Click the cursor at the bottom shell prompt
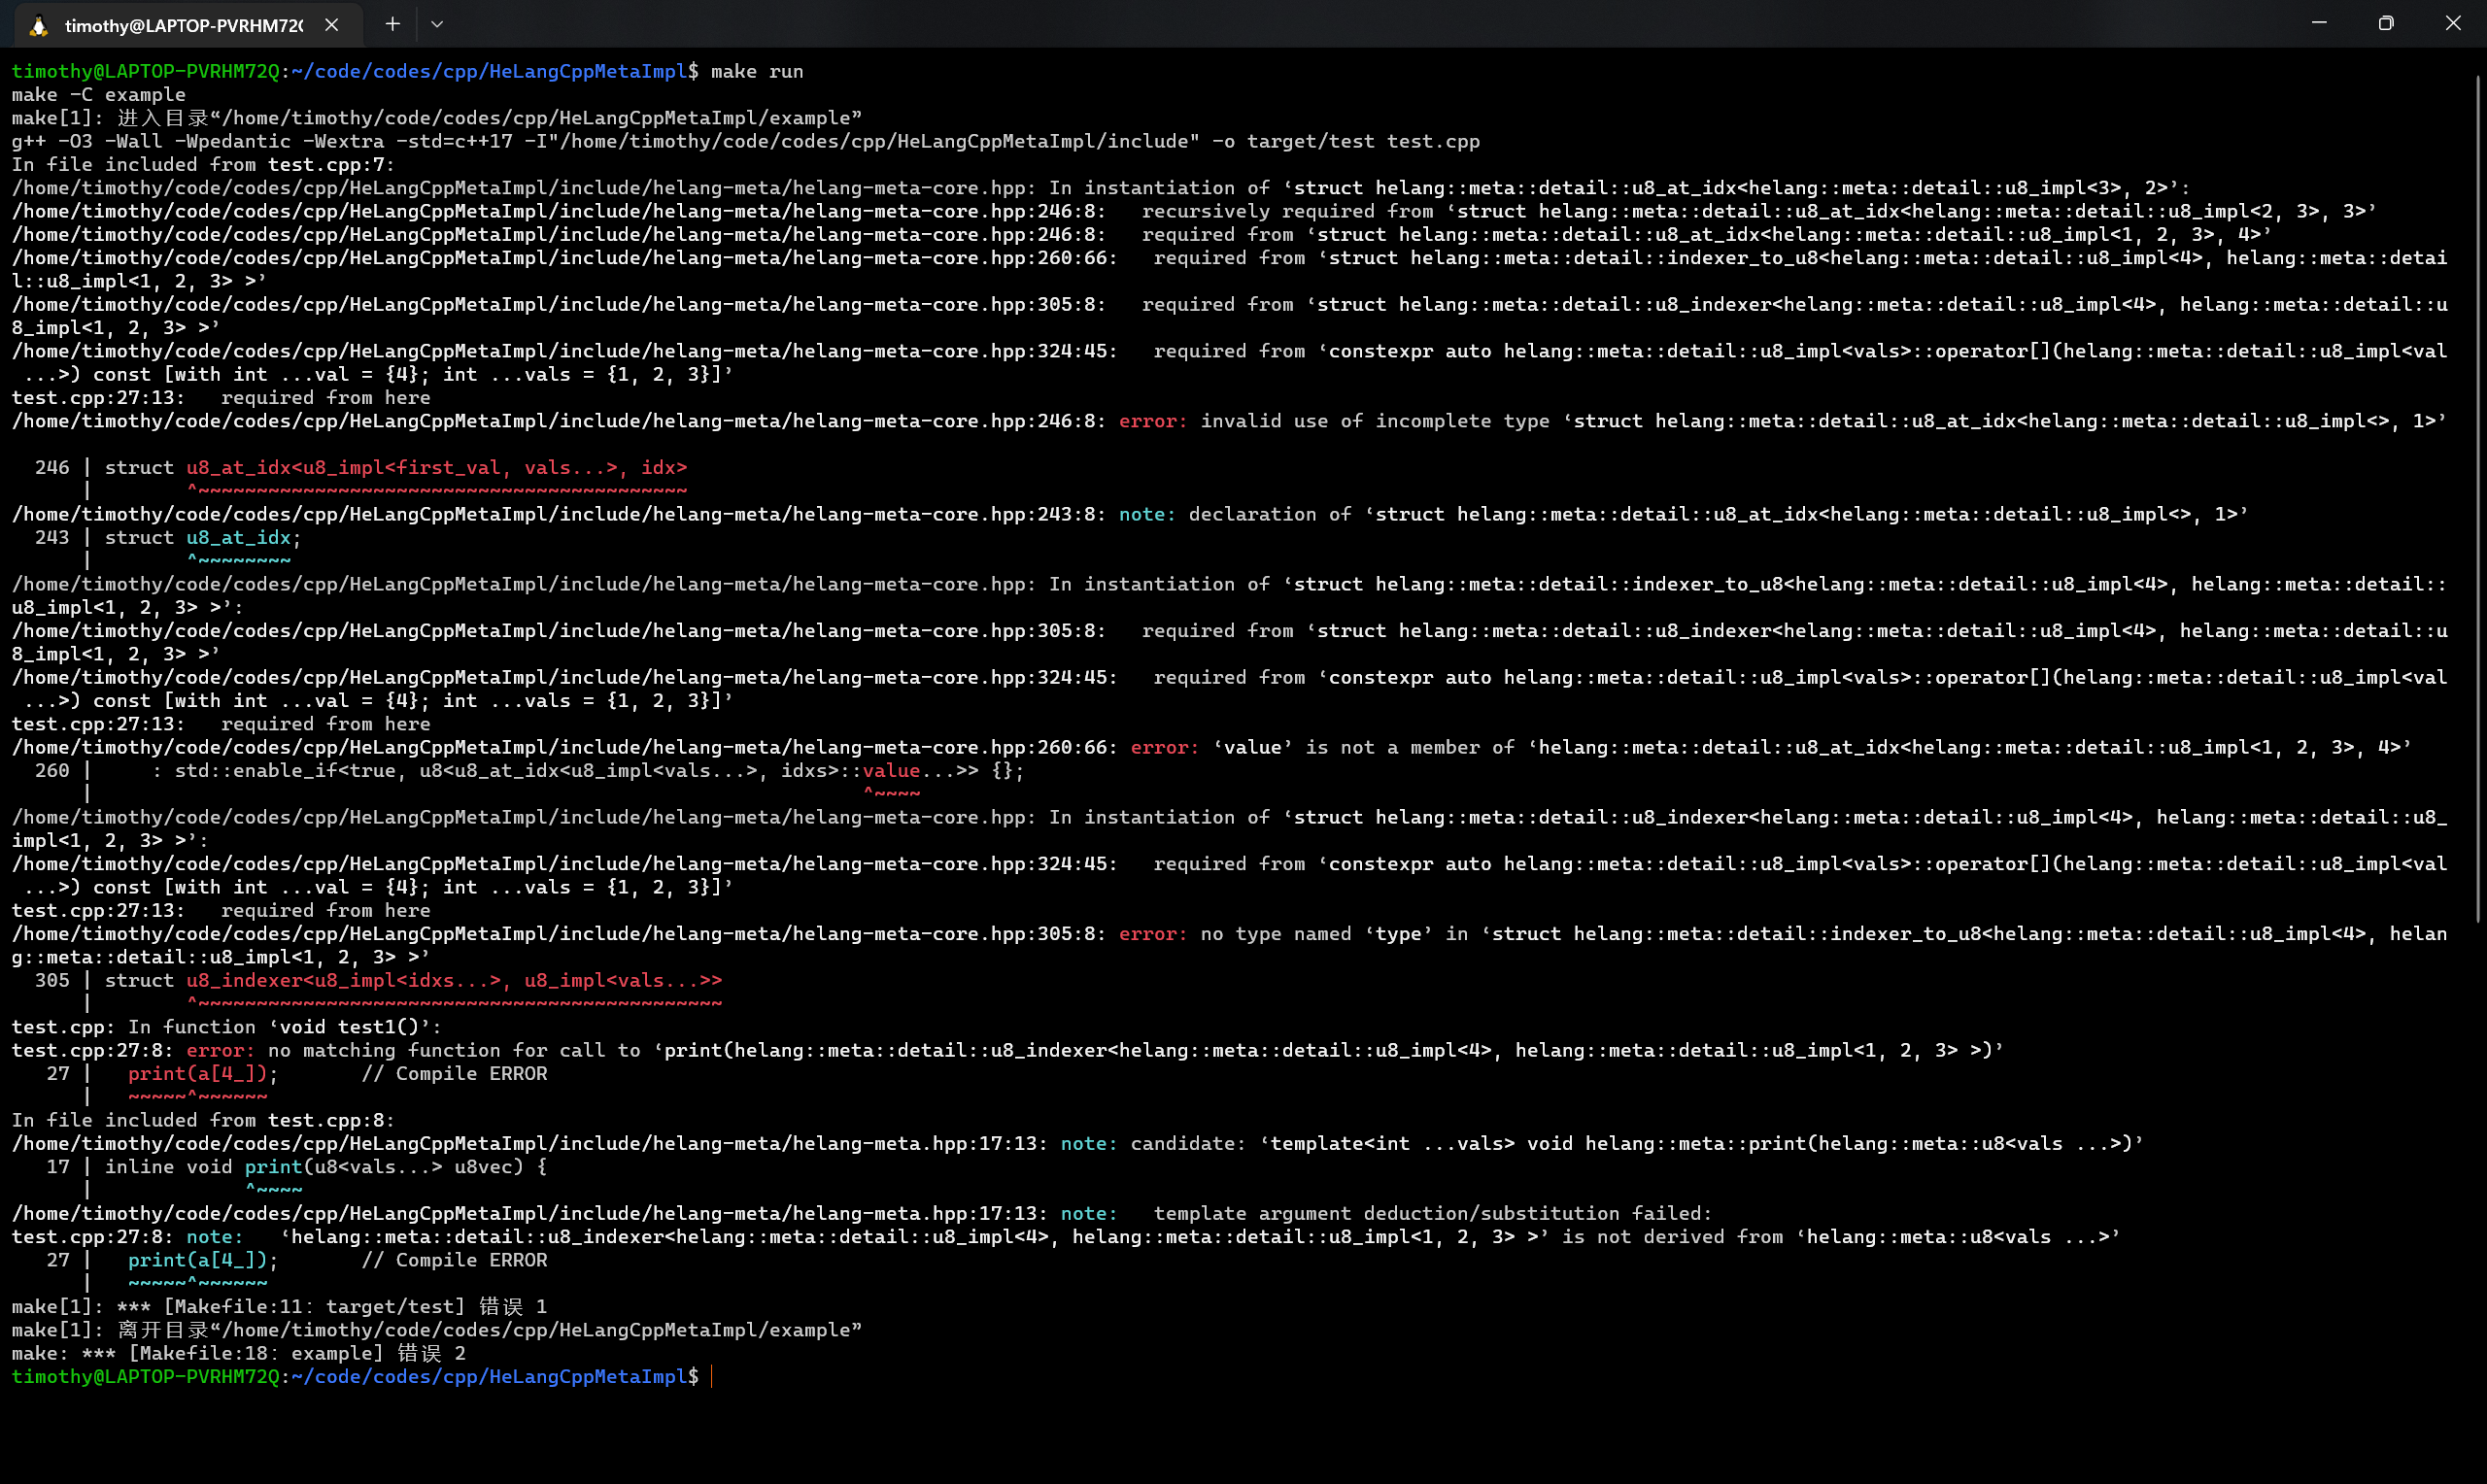Screen dimensions: 2487x1484 click(712, 1377)
